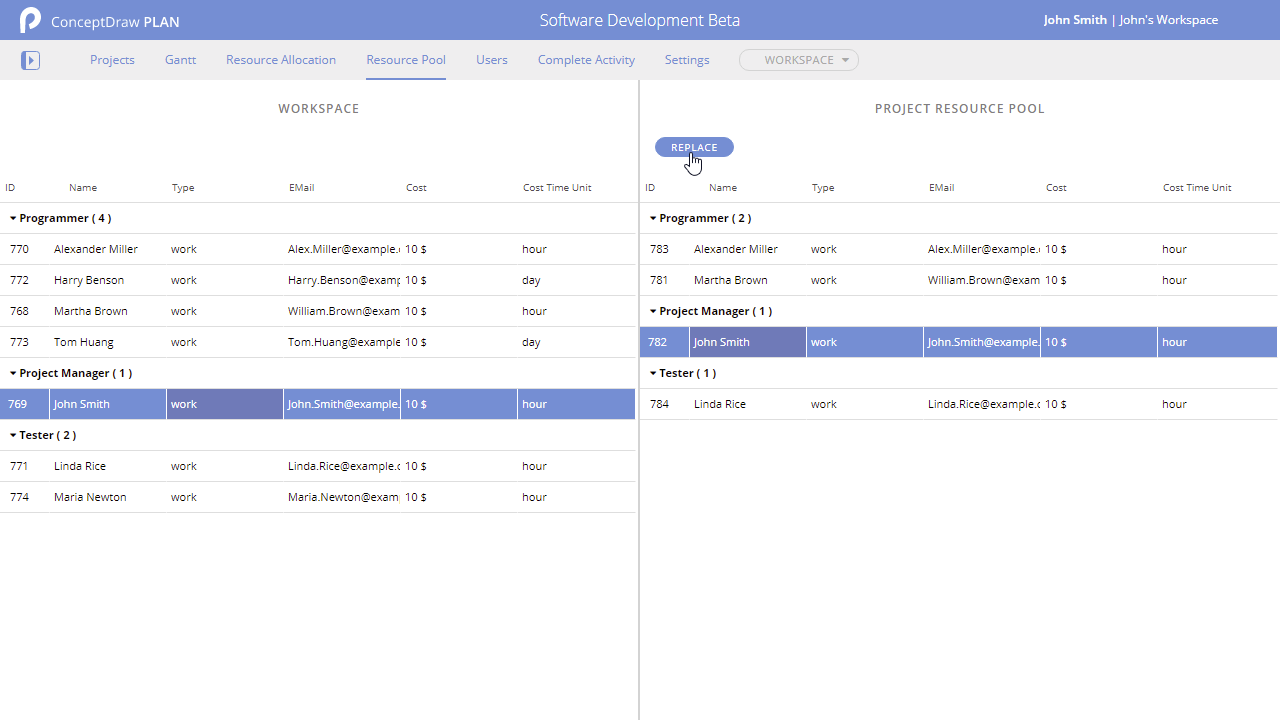The height and width of the screenshot is (720, 1280).
Task: Select Maria Newton in the workspace list
Action: pos(90,497)
